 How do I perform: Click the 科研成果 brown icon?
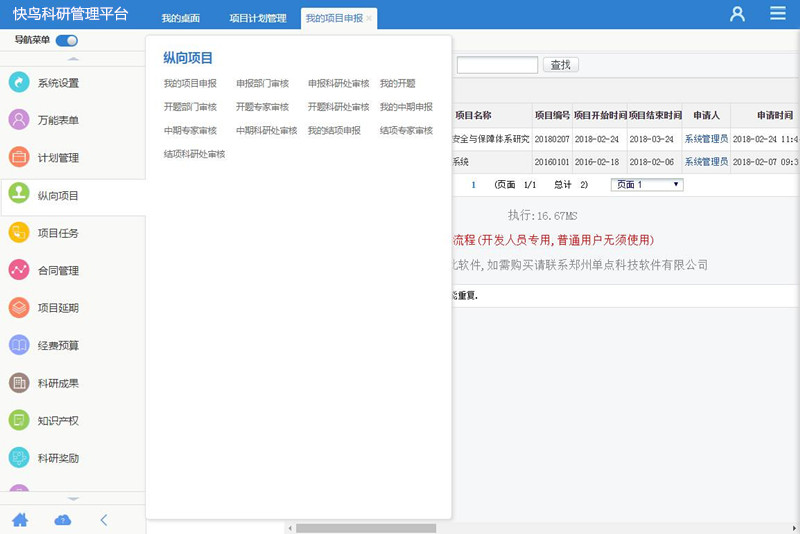point(19,383)
